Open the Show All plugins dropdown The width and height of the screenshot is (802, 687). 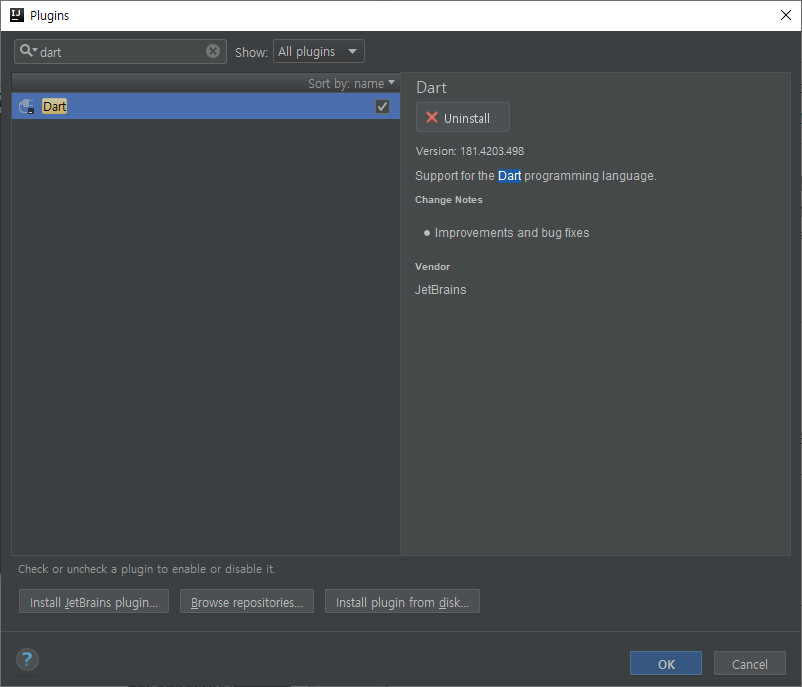(x=319, y=51)
